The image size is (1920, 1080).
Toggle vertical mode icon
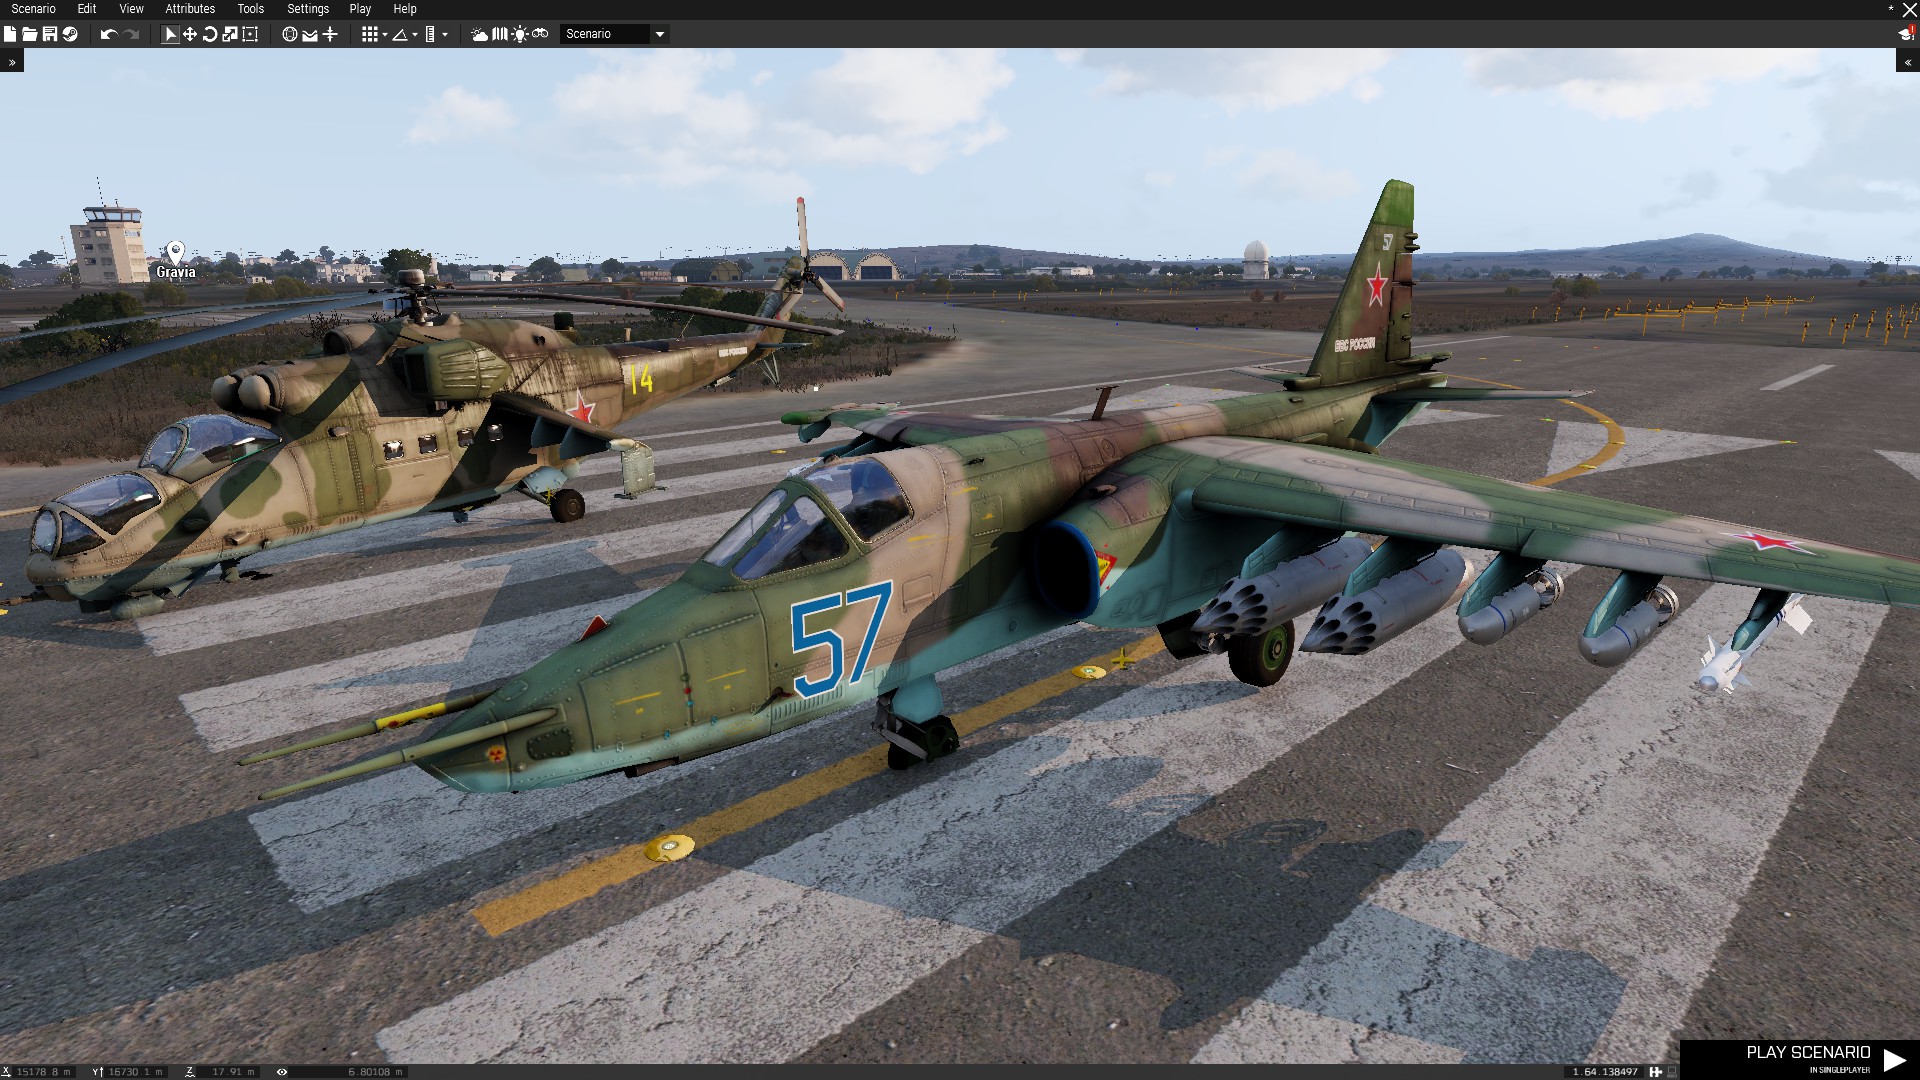(330, 34)
